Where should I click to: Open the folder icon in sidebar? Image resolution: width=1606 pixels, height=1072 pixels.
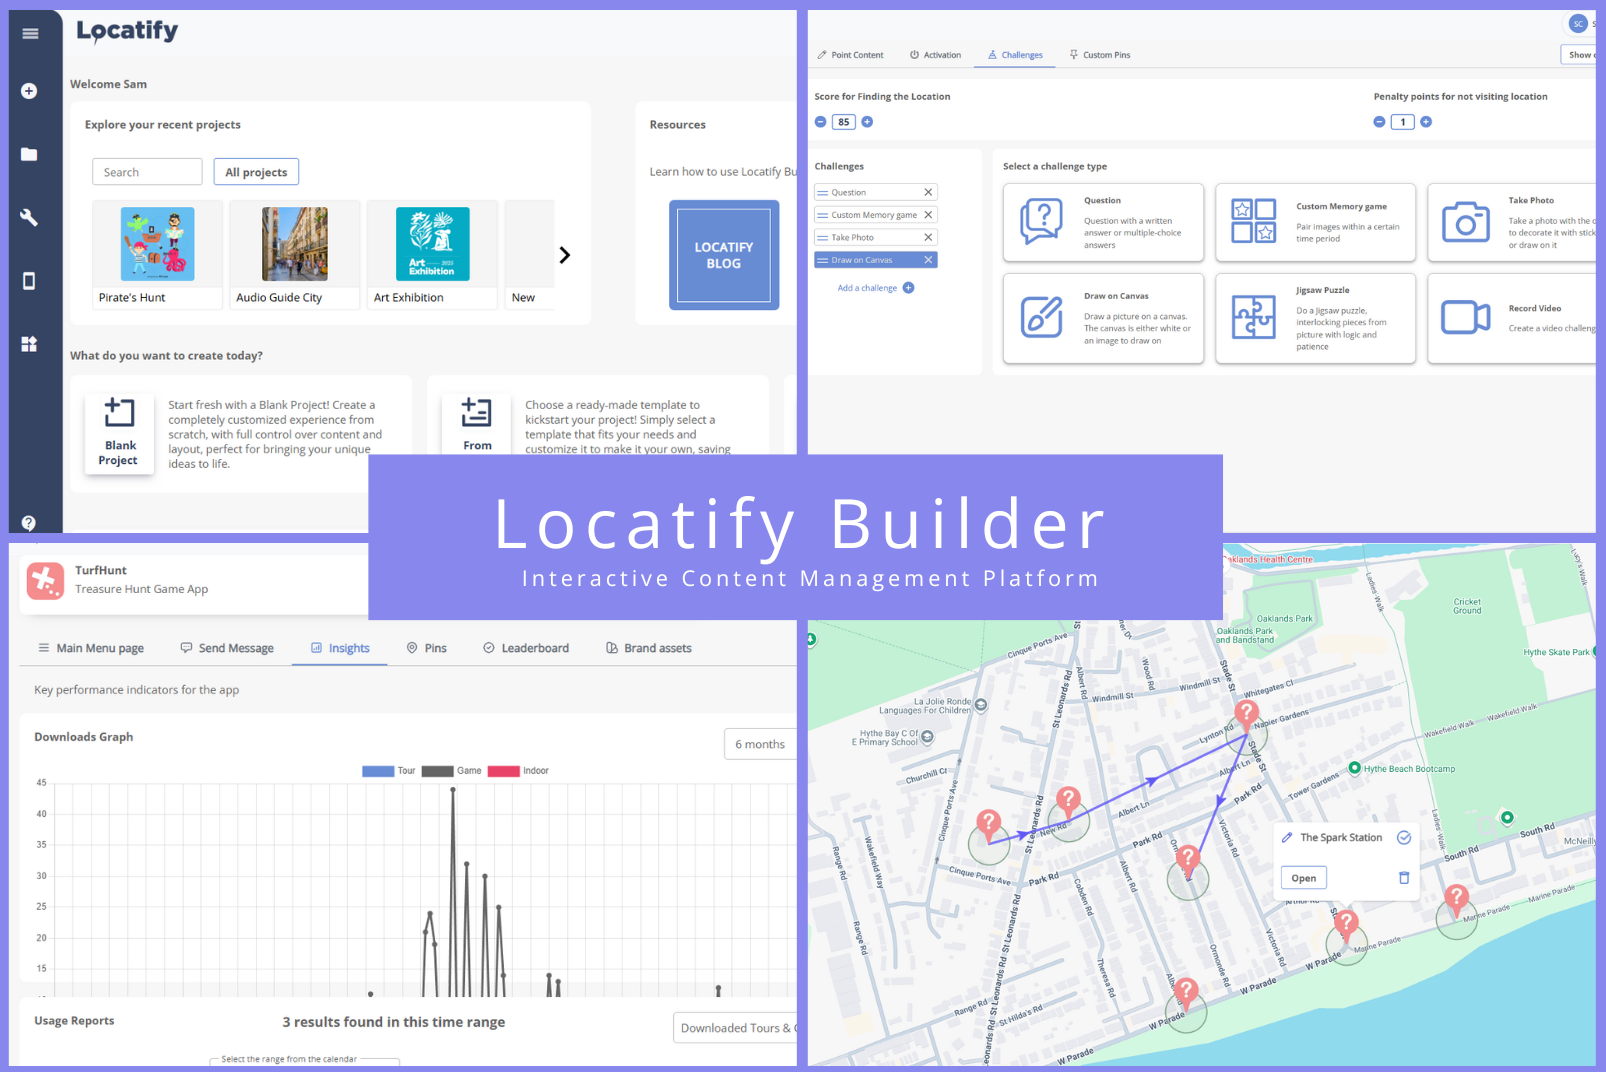30,154
